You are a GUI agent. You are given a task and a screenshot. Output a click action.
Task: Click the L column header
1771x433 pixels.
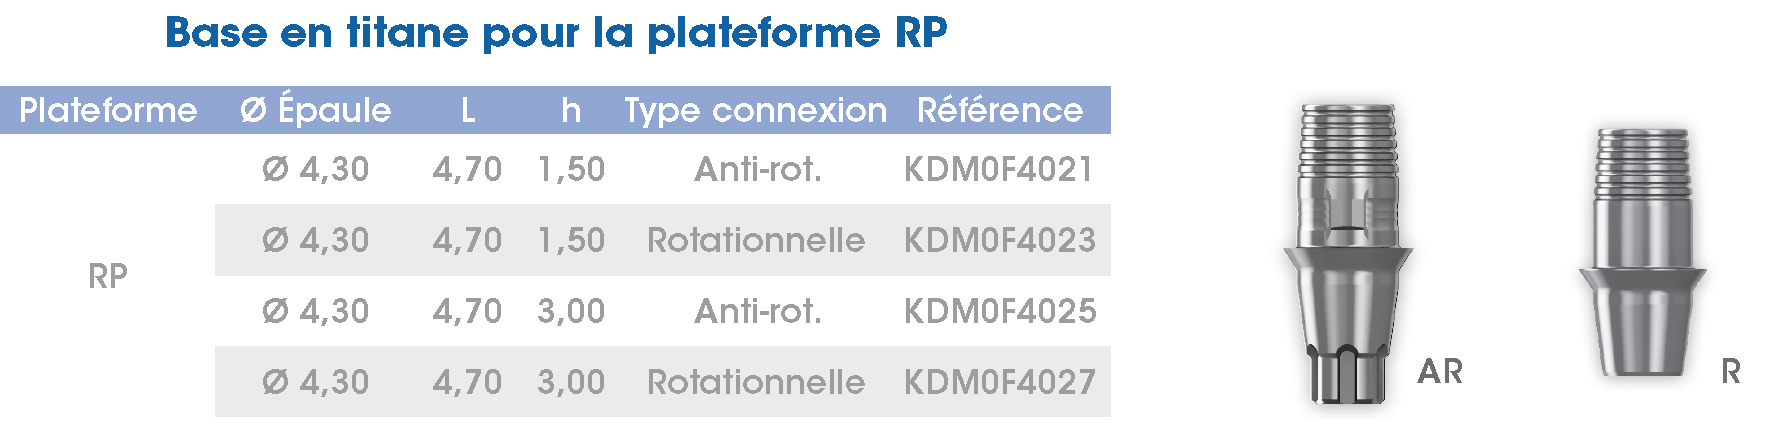(468, 110)
